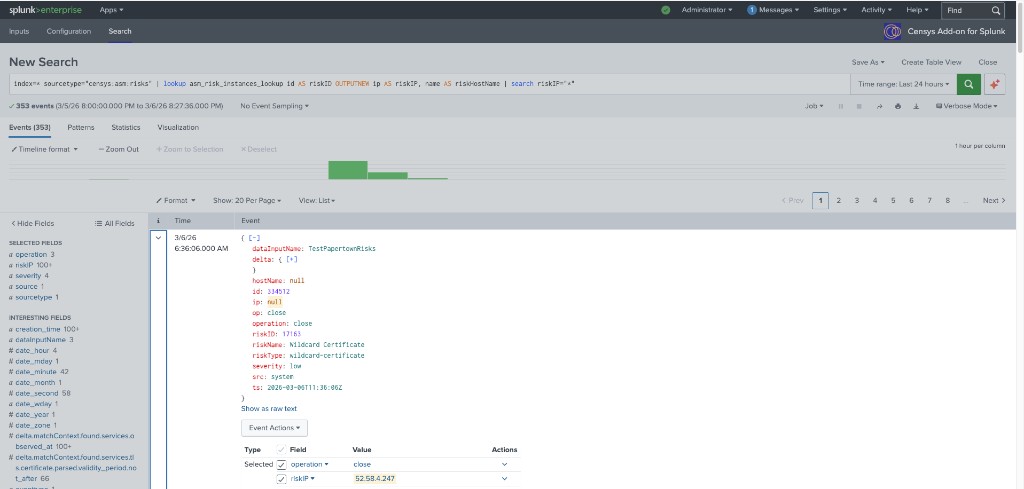
Task: Open the Job dropdown
Action: pyautogui.click(x=814, y=106)
